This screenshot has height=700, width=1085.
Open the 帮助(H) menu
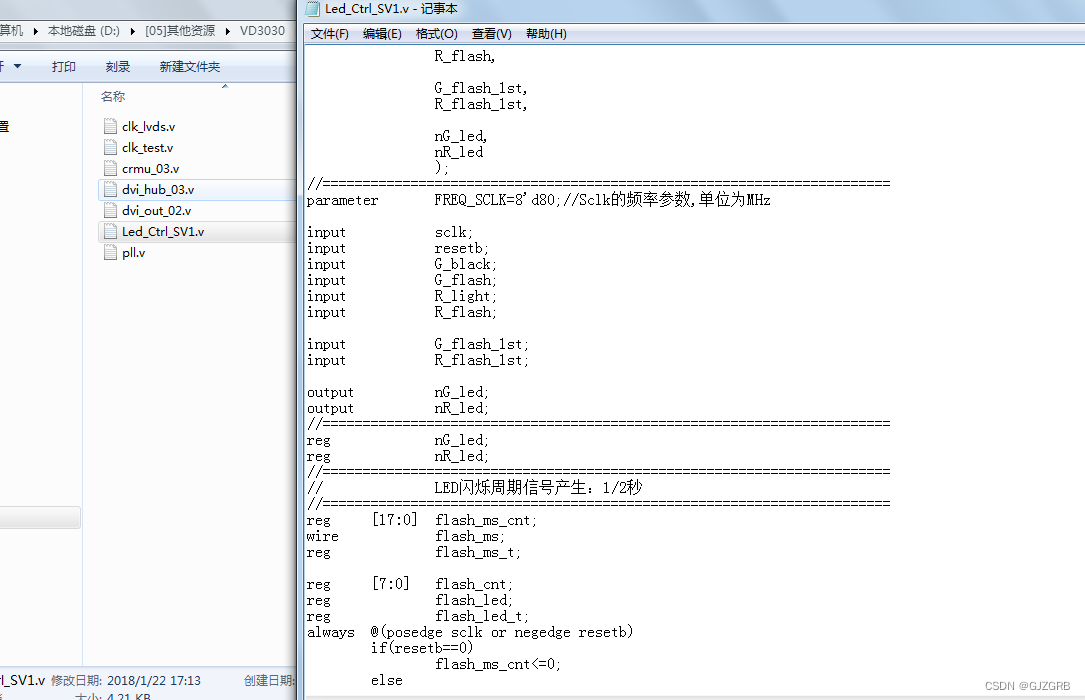pos(546,33)
